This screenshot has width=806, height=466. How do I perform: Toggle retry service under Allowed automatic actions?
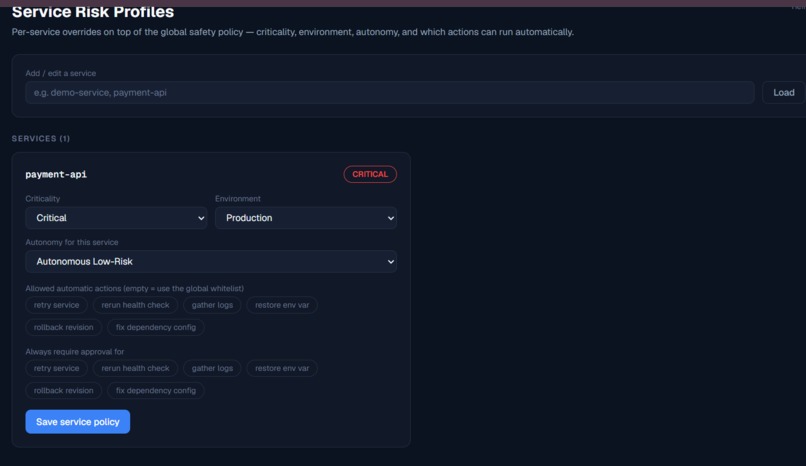(x=57, y=305)
